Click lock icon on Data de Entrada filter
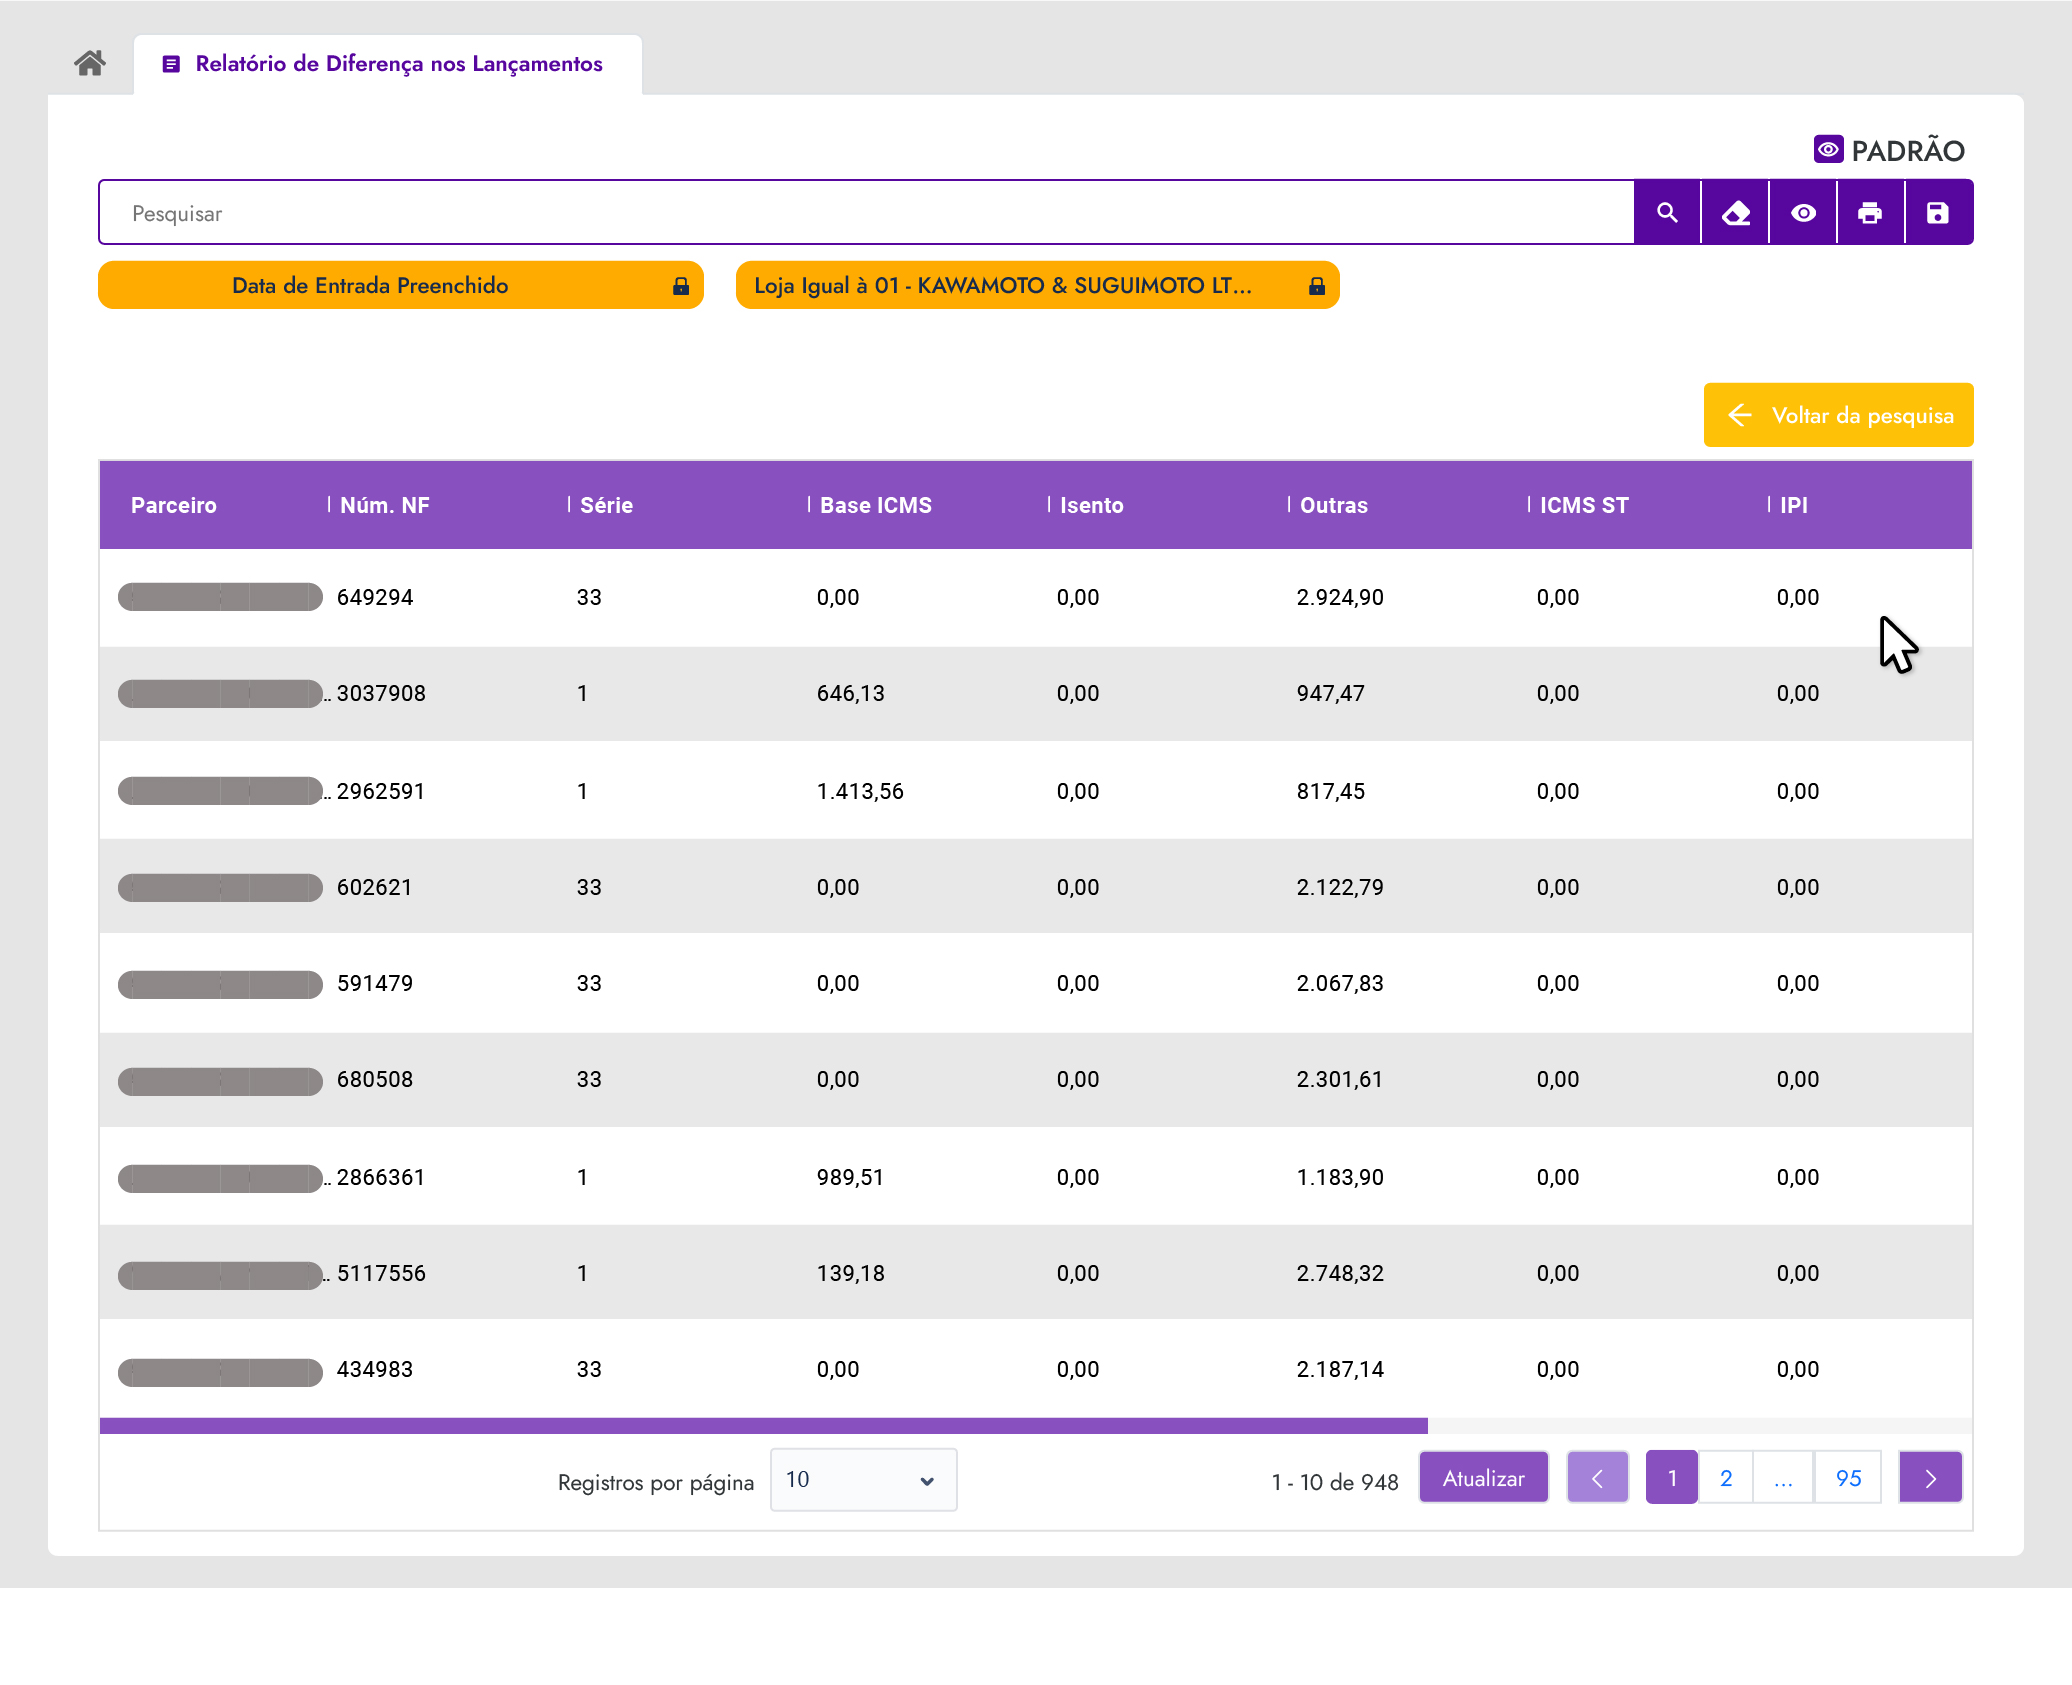Screen dimensions: 2072x1685 point(681,286)
